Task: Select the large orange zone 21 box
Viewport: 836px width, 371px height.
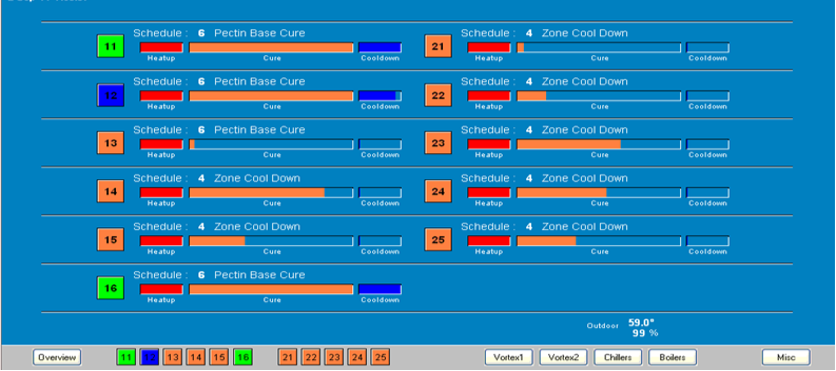Action: pyautogui.click(x=438, y=46)
